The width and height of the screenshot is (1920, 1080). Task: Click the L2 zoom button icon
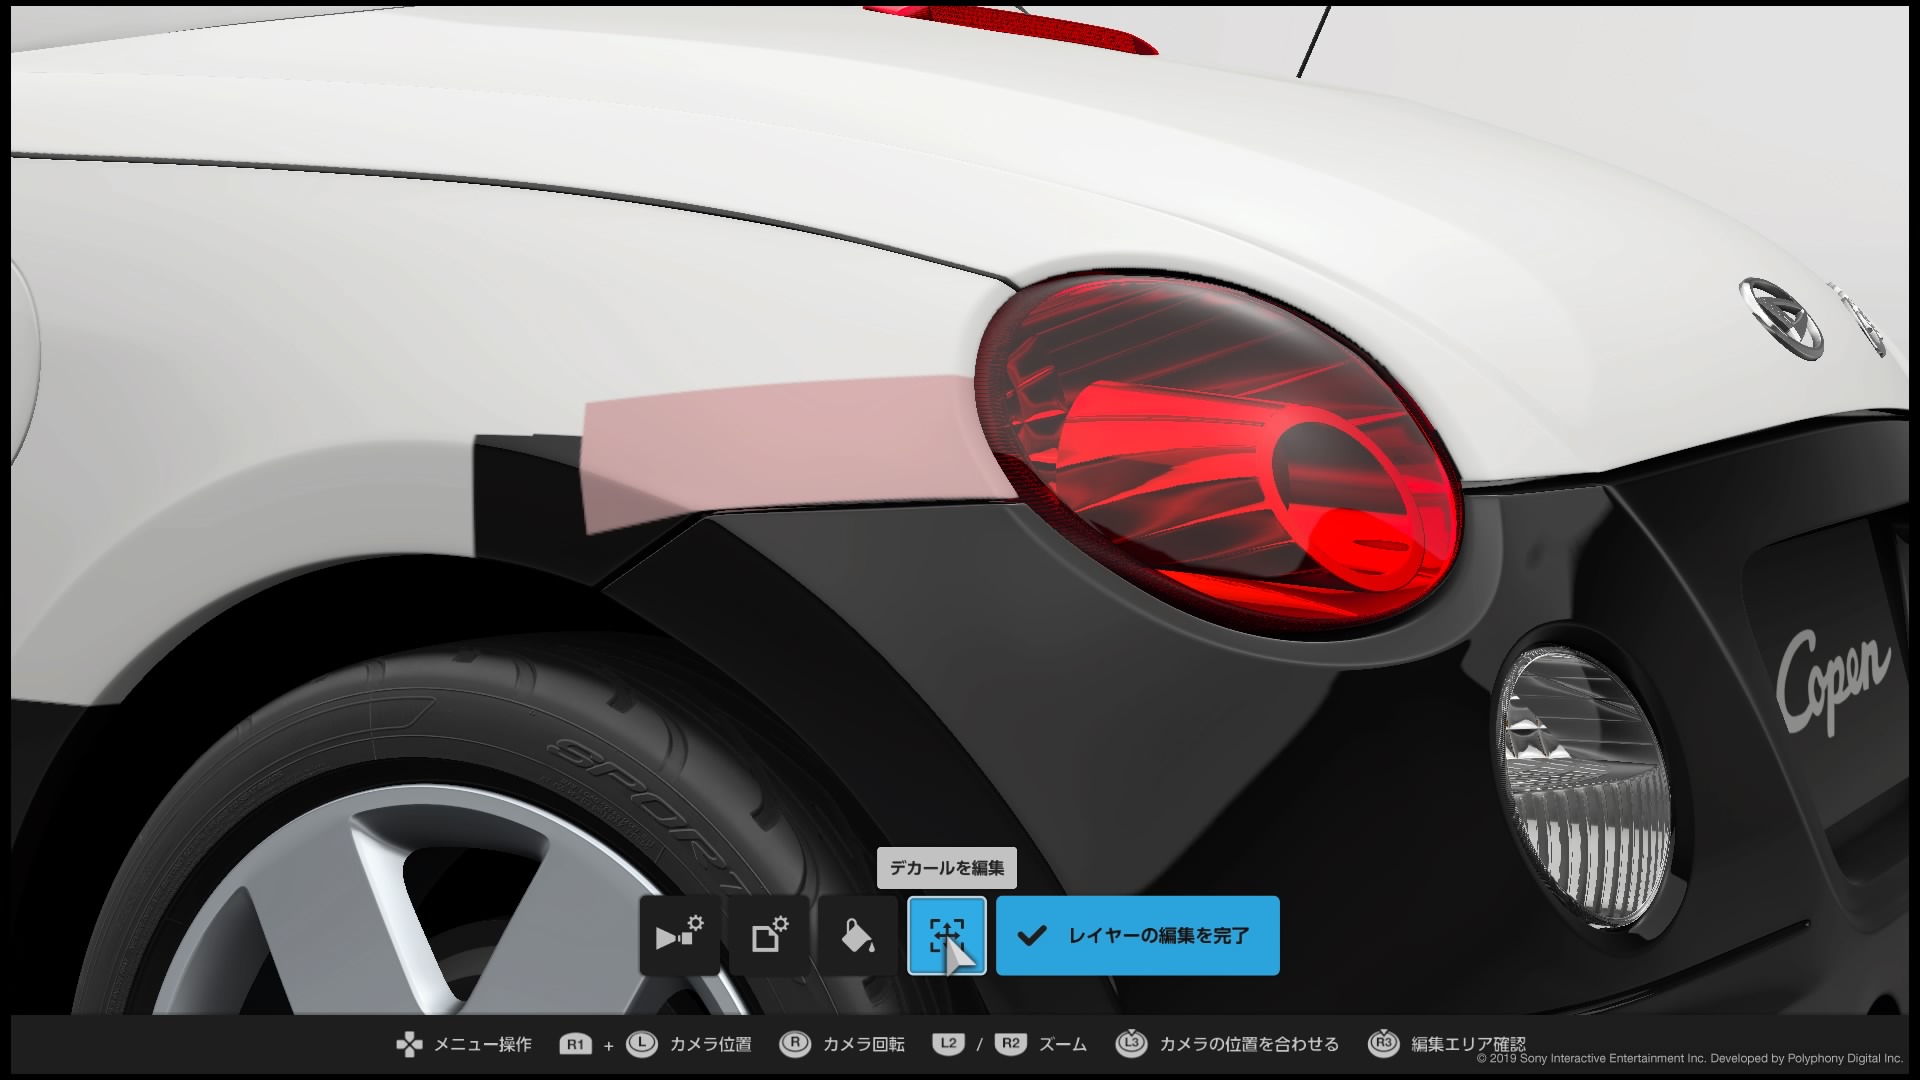tap(948, 1044)
